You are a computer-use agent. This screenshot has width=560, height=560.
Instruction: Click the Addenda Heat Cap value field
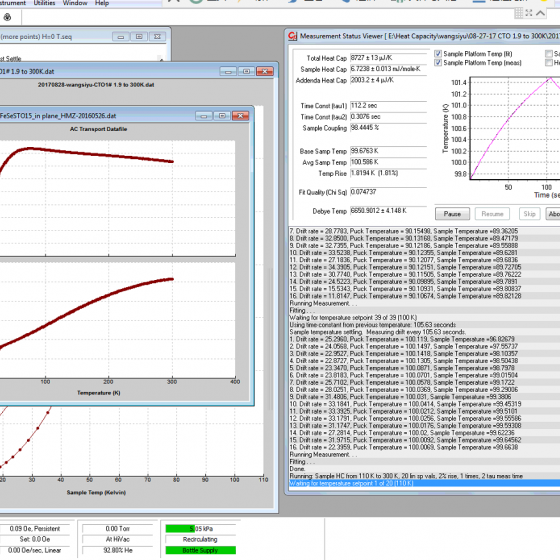[x=388, y=80]
